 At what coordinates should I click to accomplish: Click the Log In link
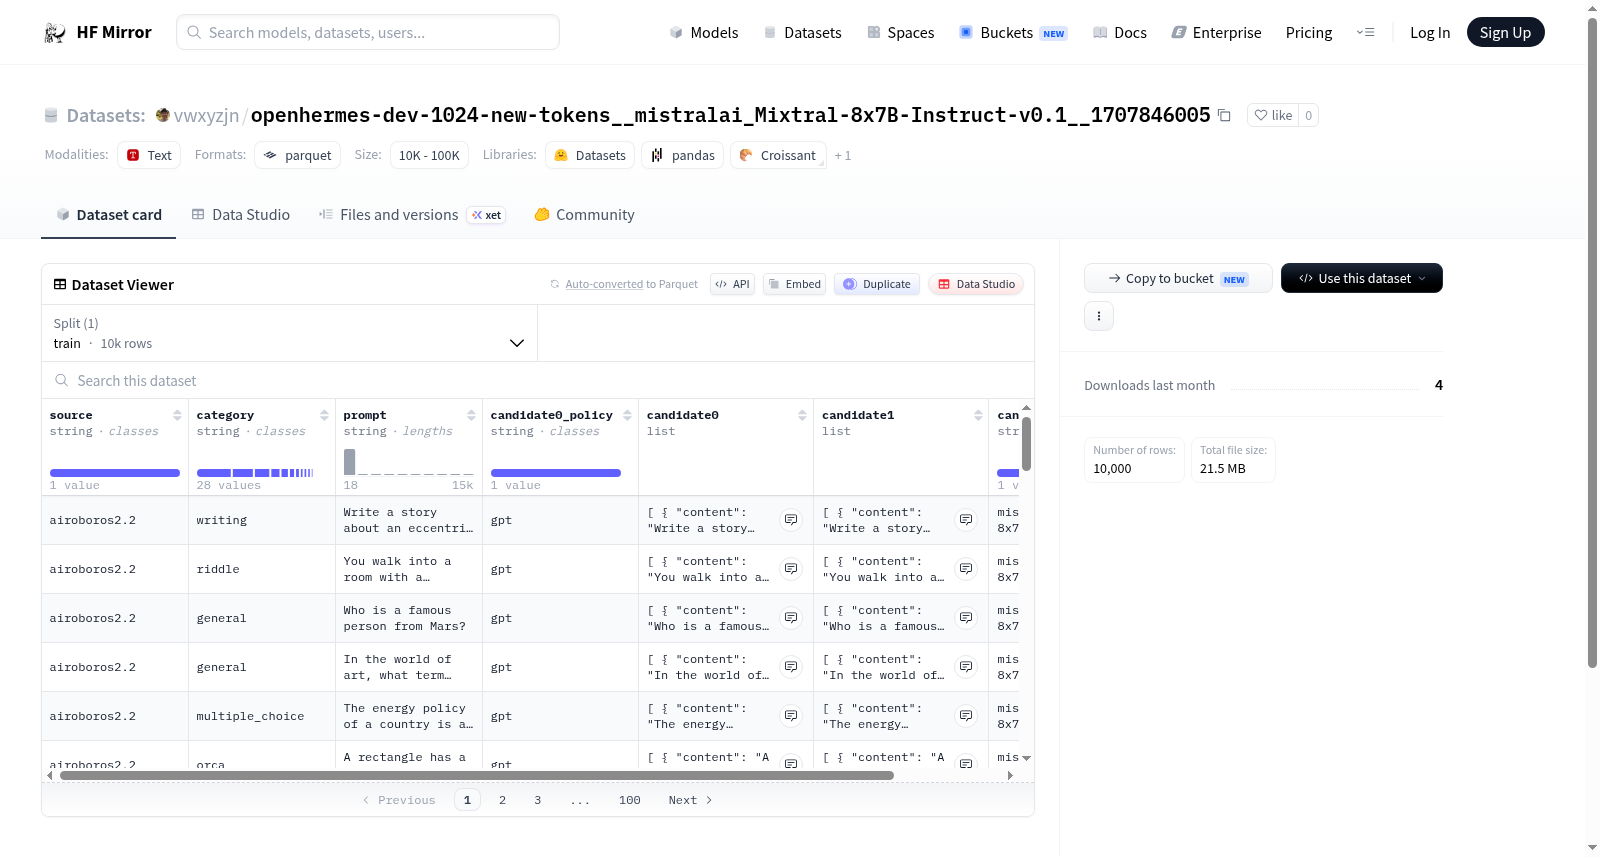point(1429,32)
